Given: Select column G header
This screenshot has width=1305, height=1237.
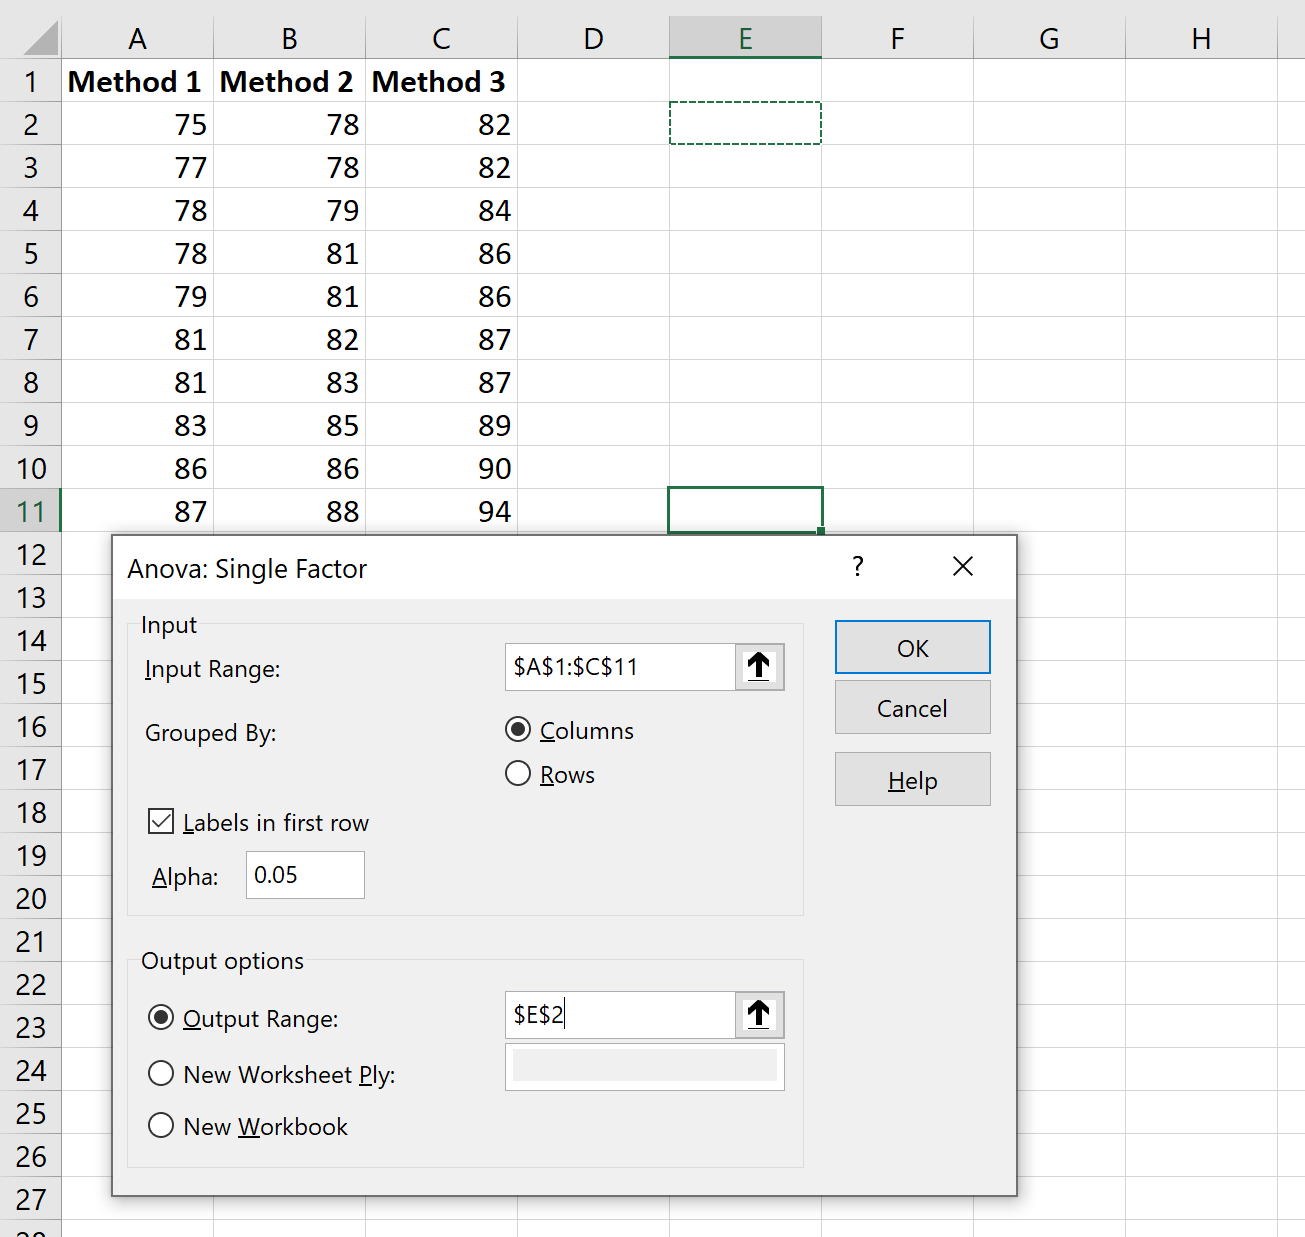Looking at the screenshot, I should tap(1050, 39).
